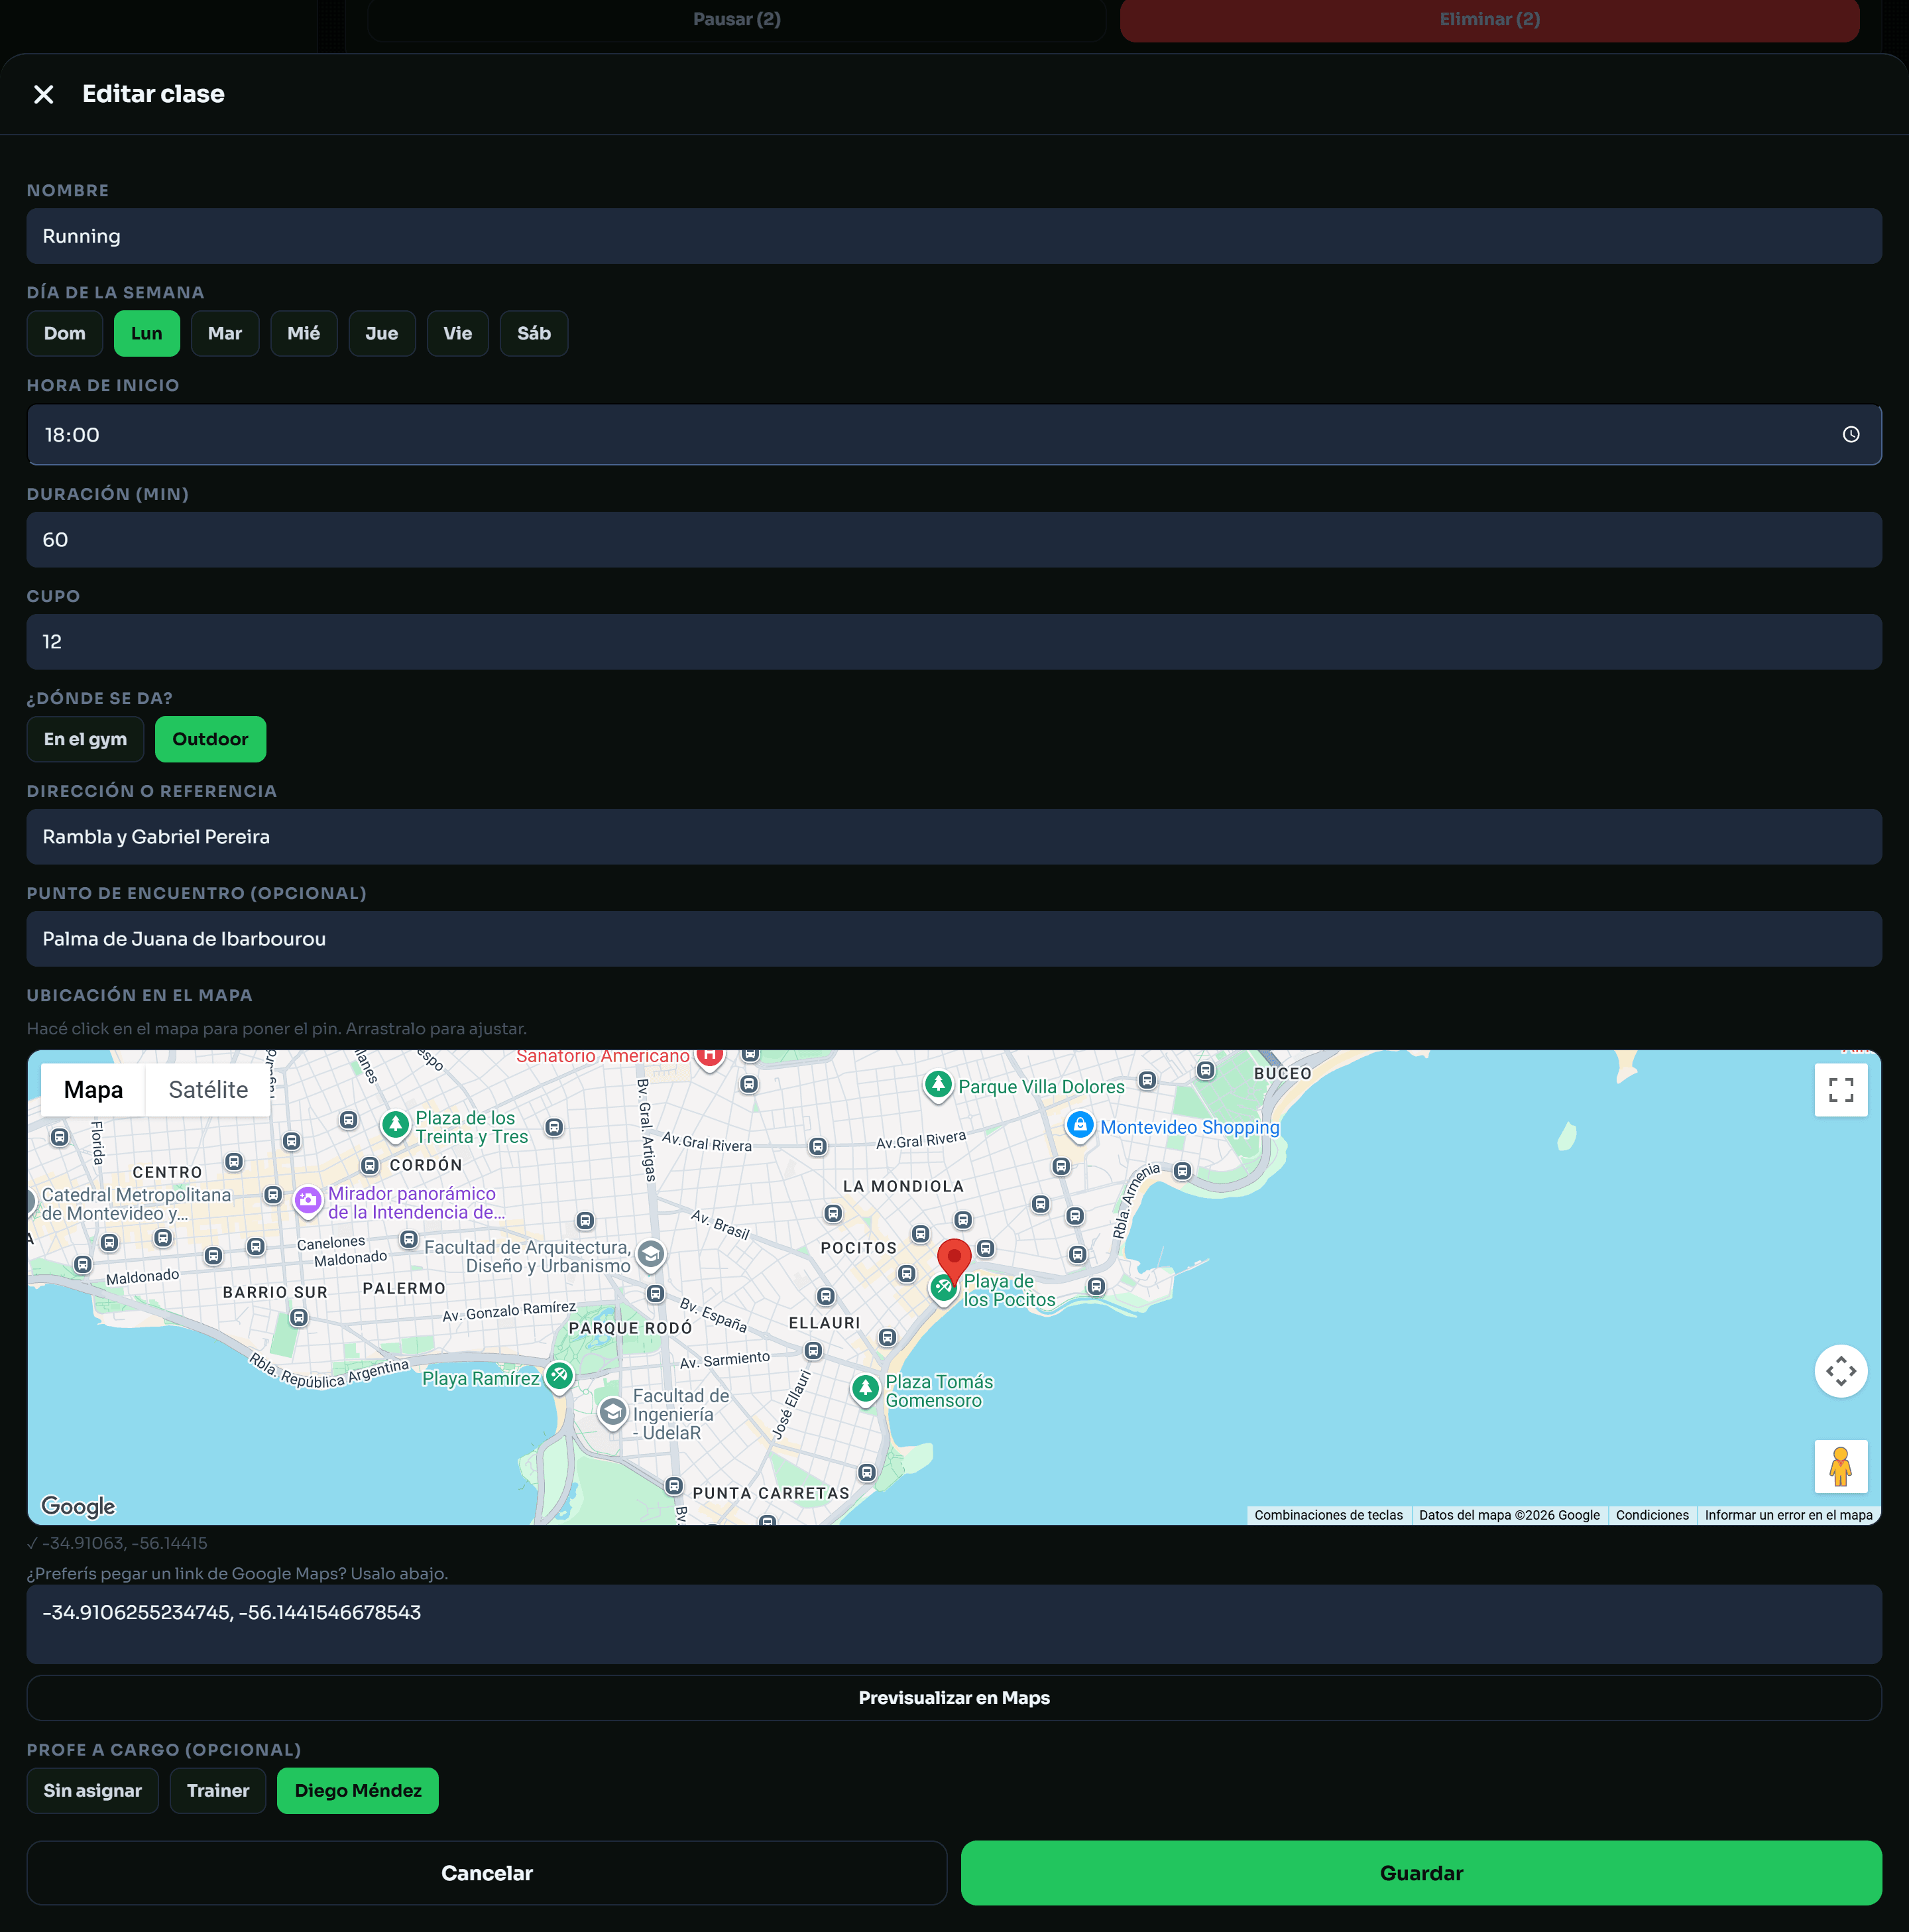Switch map to Mapa view
The width and height of the screenshot is (1909, 1932).
tap(93, 1089)
